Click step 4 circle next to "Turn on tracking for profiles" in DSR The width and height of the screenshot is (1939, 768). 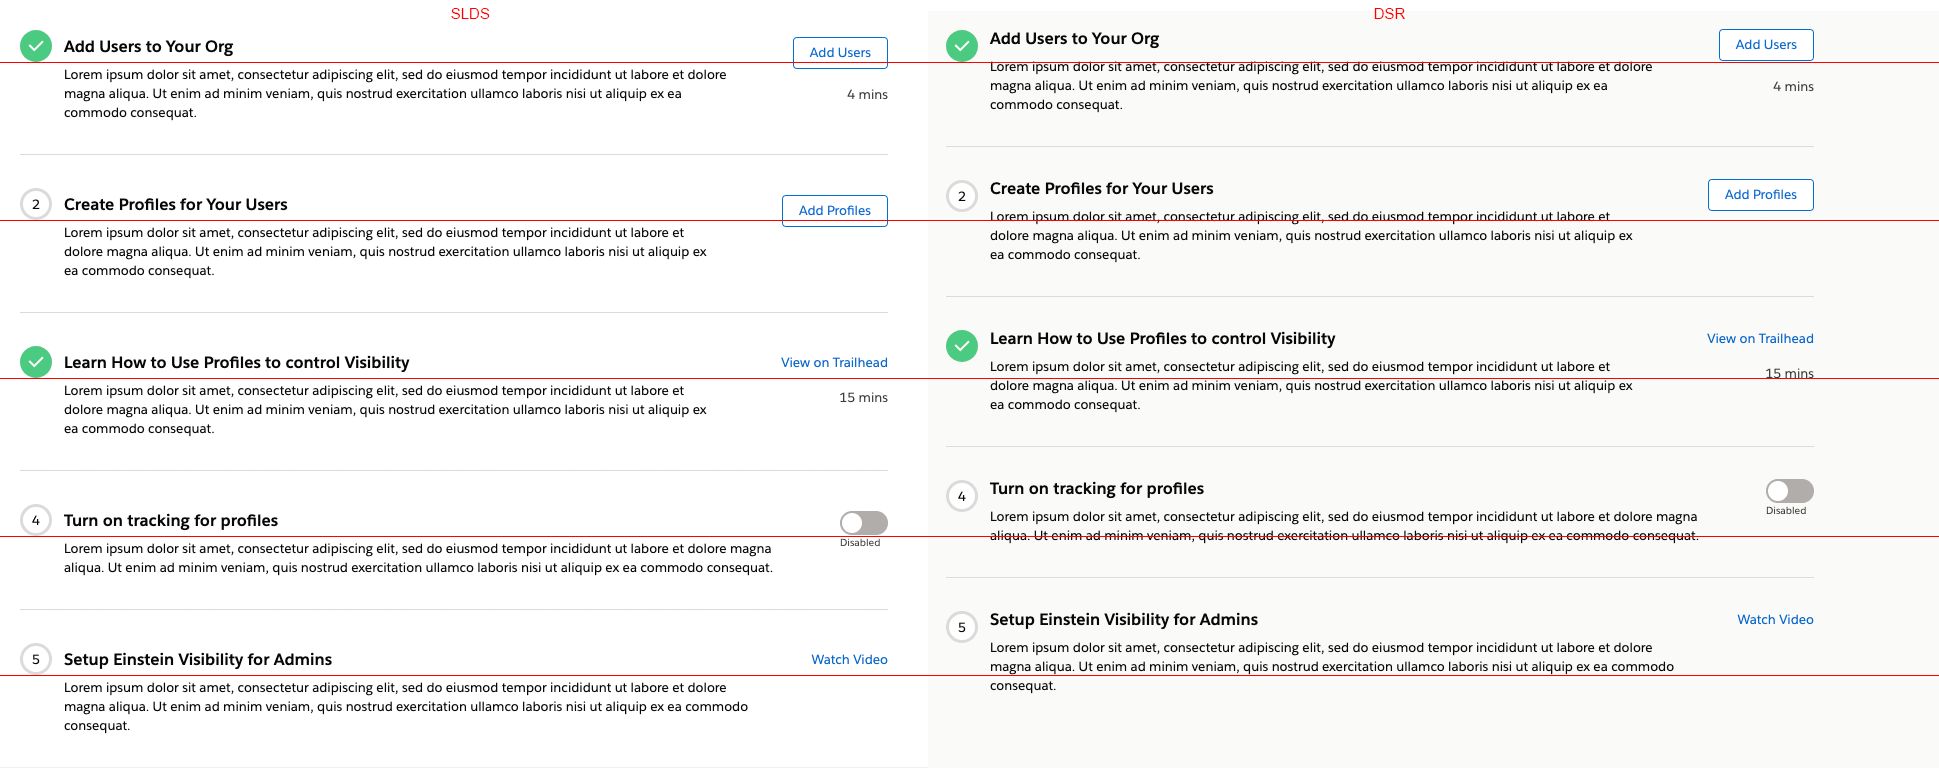pyautogui.click(x=962, y=495)
